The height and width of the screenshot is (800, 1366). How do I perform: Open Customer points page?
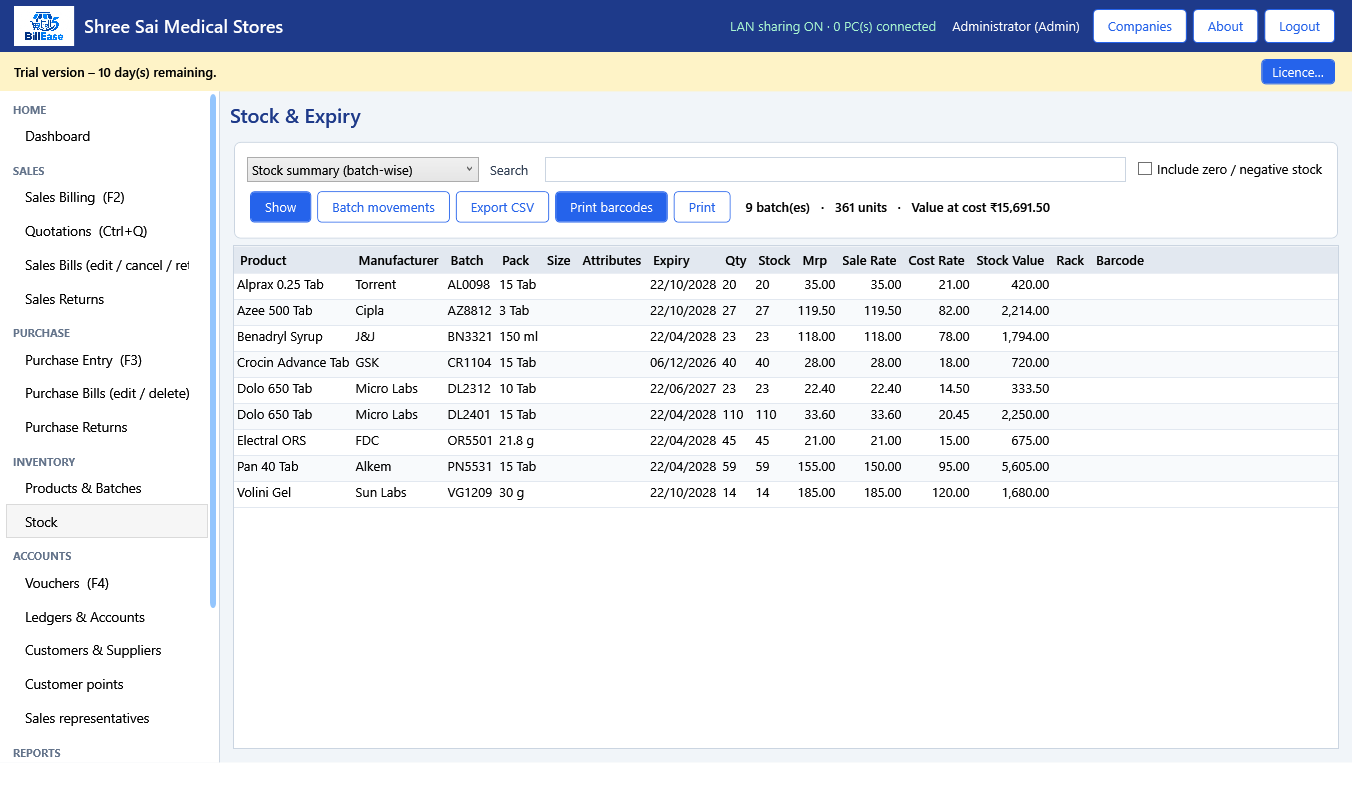tap(74, 684)
